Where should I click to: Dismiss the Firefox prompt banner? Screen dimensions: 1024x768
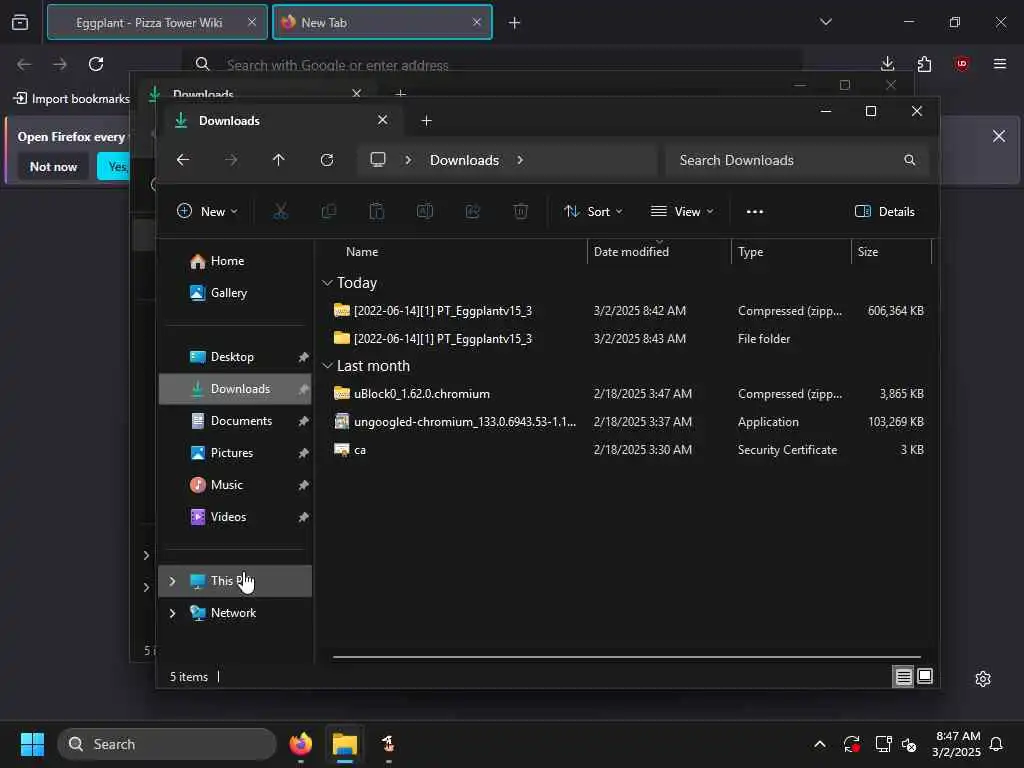tap(999, 136)
